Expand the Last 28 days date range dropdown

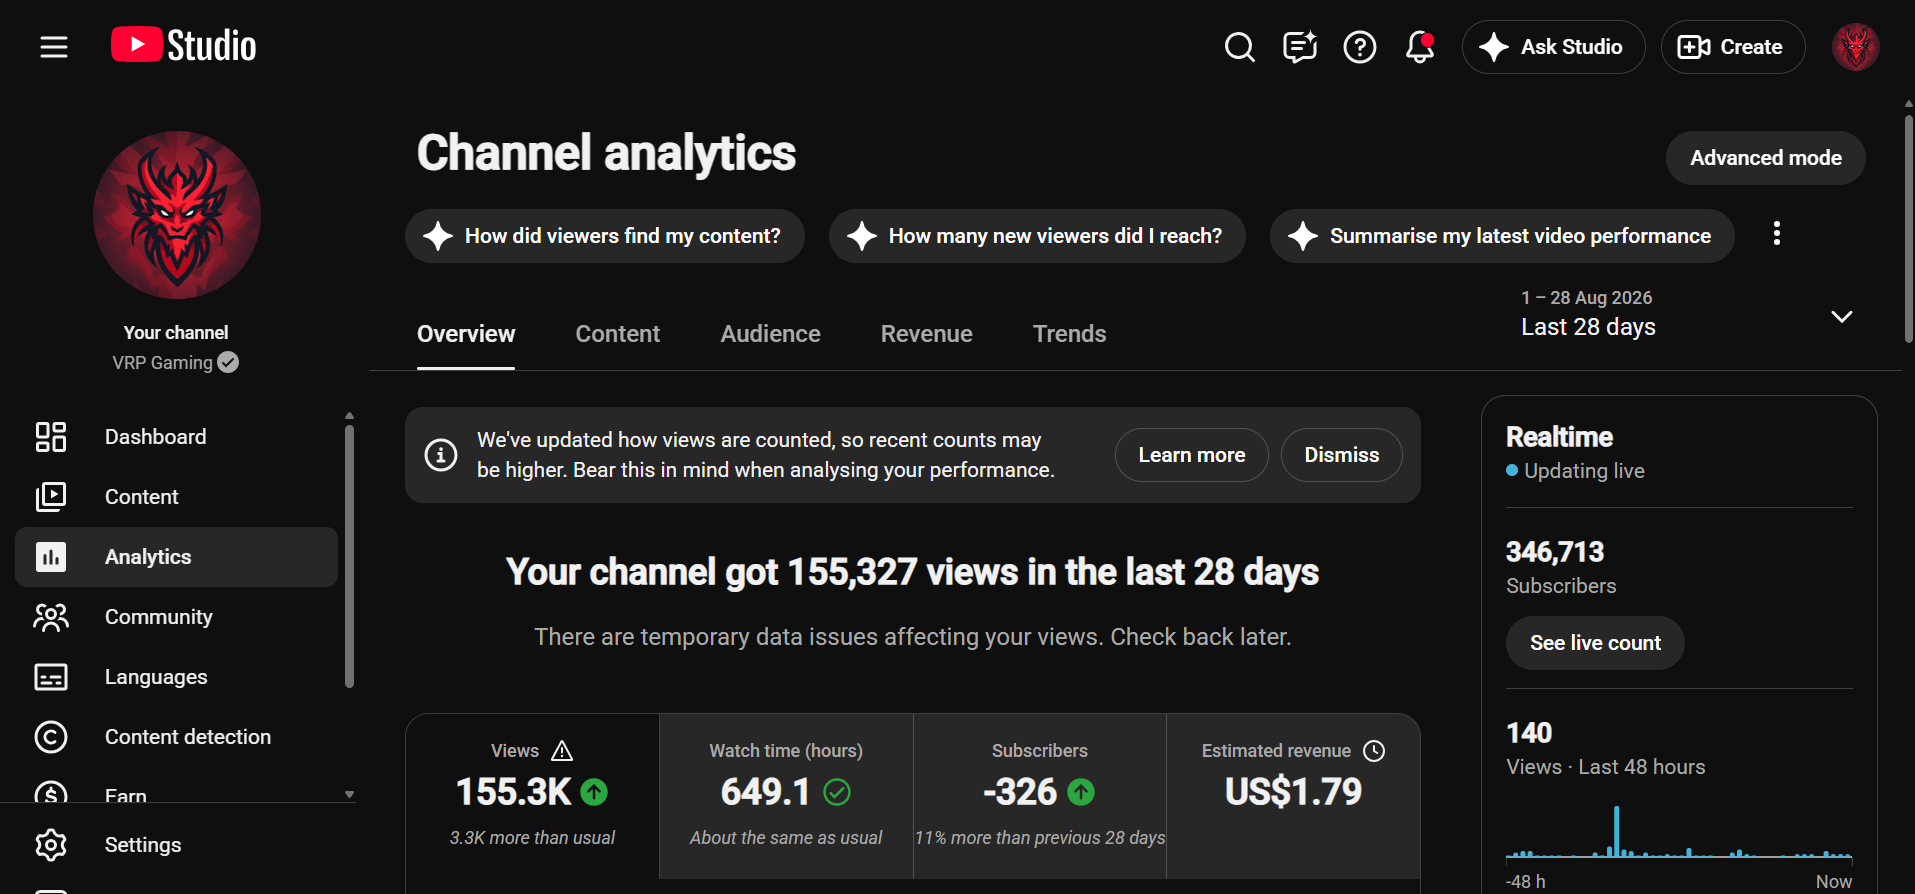click(1687, 314)
